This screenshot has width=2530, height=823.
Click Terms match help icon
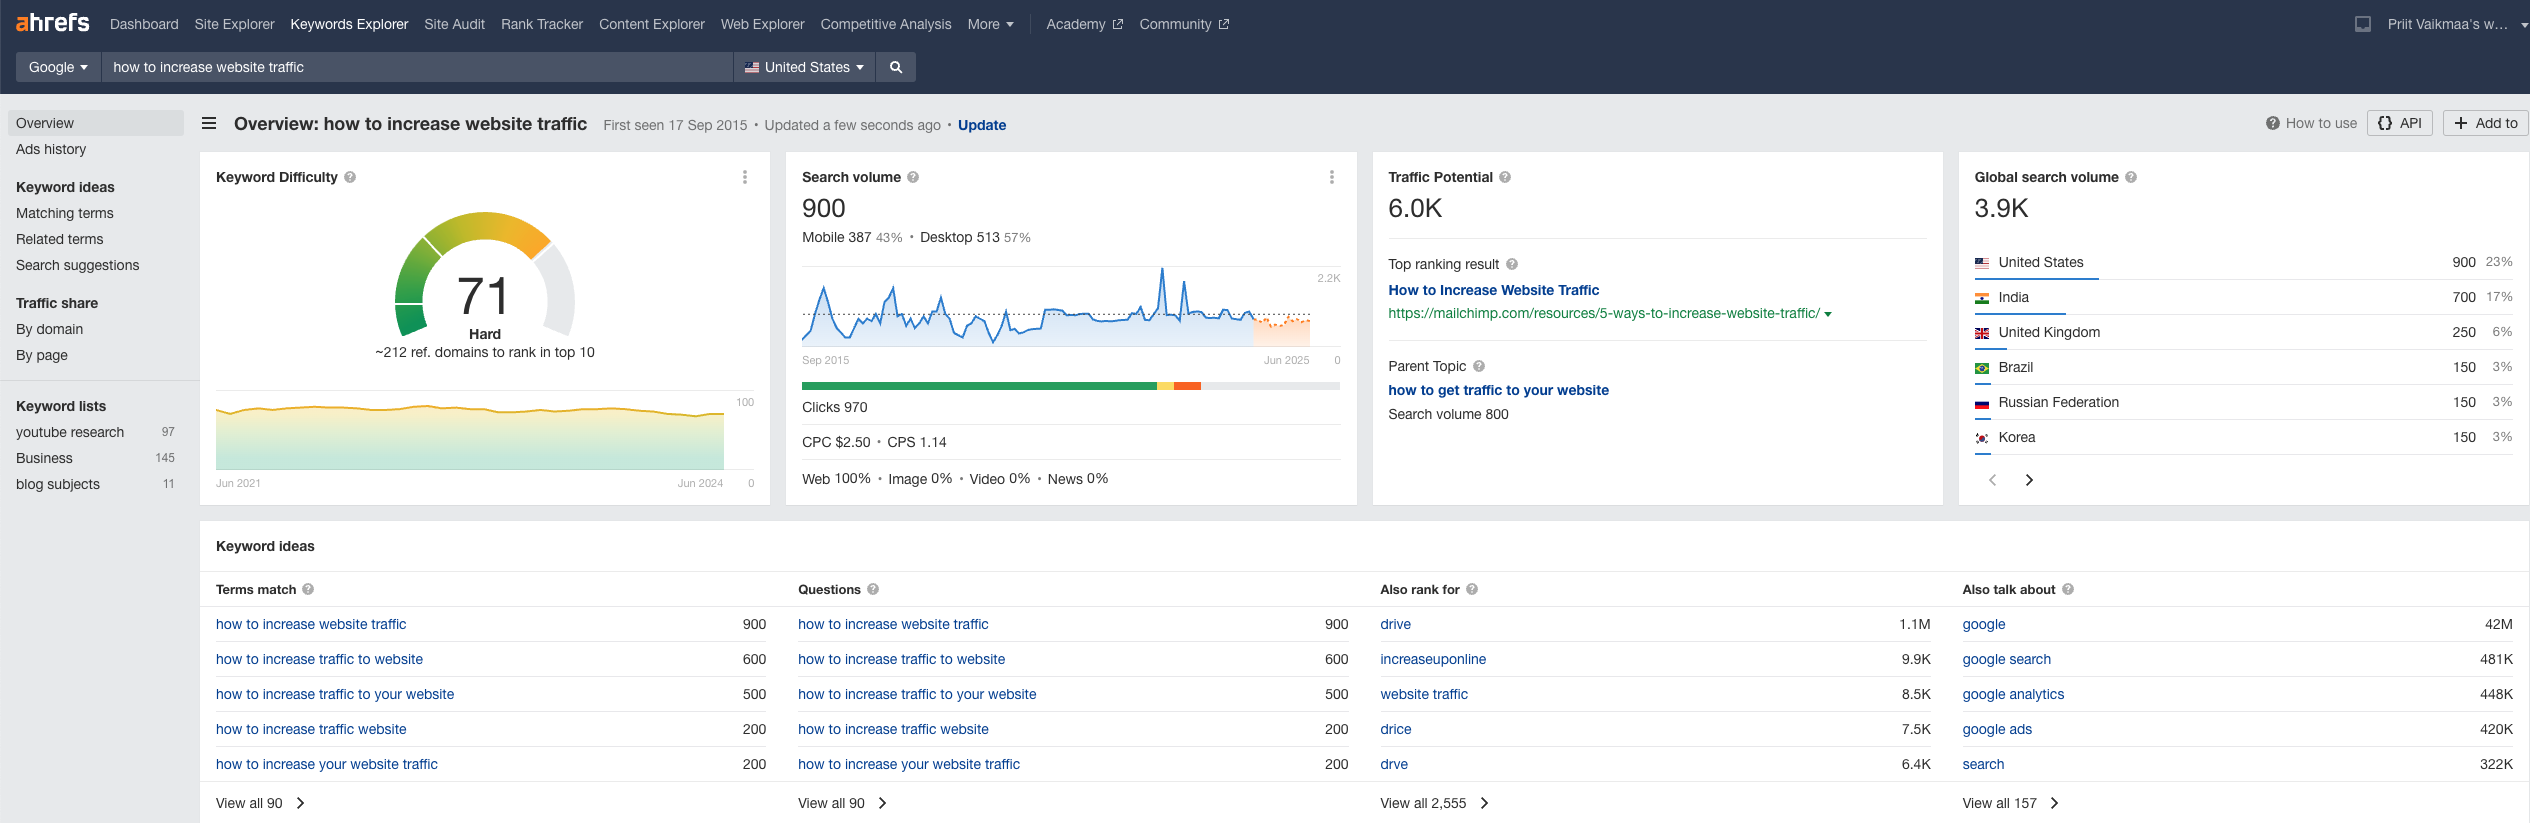(x=308, y=589)
